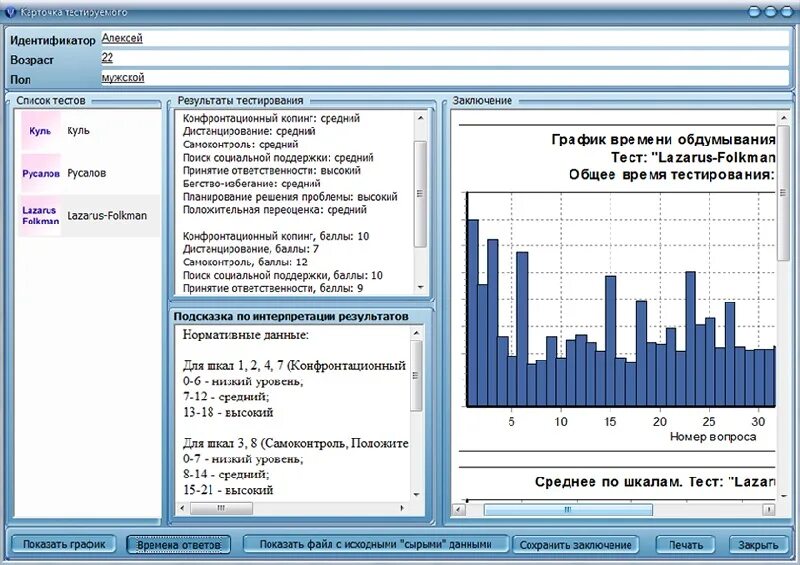The image size is (800, 565).
Task: Click text 'Самоконтроль: средний'
Action: point(240,144)
